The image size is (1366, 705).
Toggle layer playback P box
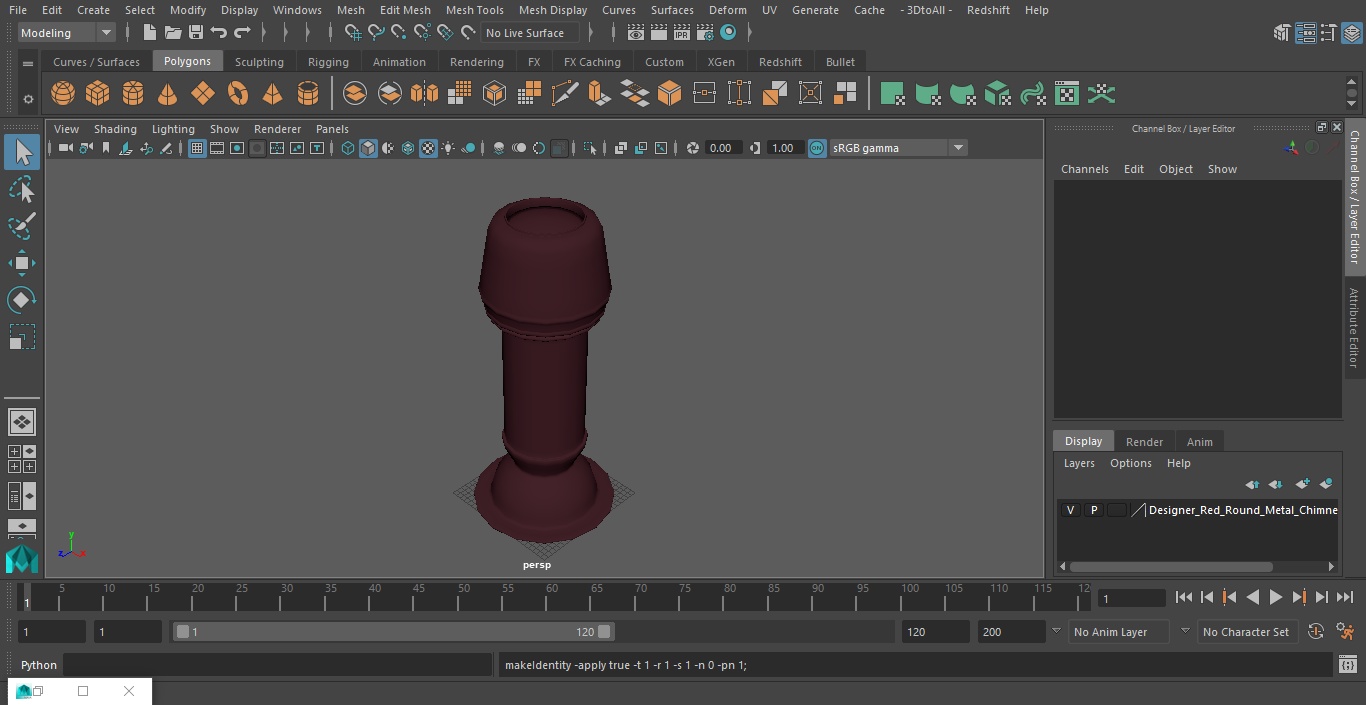click(x=1094, y=510)
